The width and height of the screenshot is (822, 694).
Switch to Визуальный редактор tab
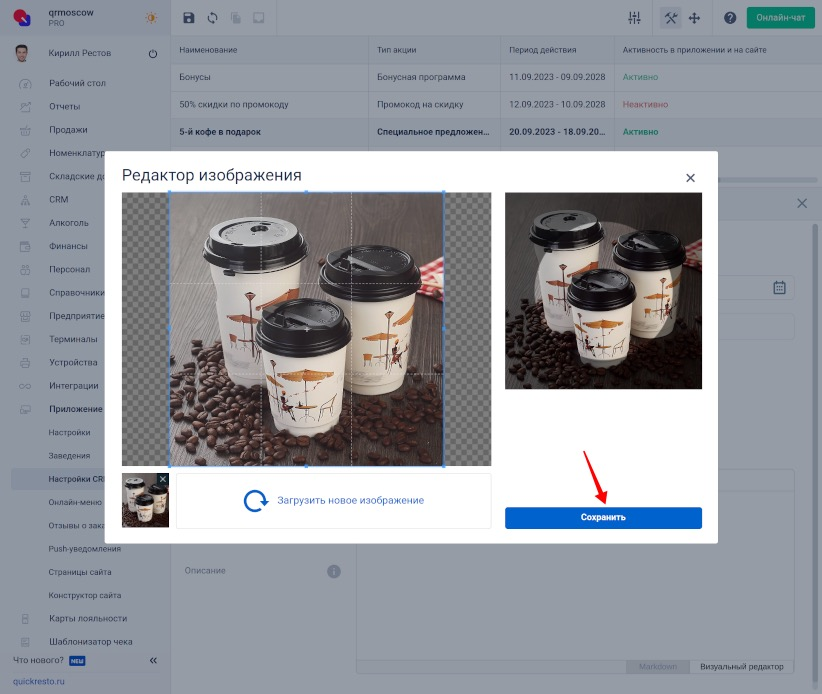pos(741,666)
